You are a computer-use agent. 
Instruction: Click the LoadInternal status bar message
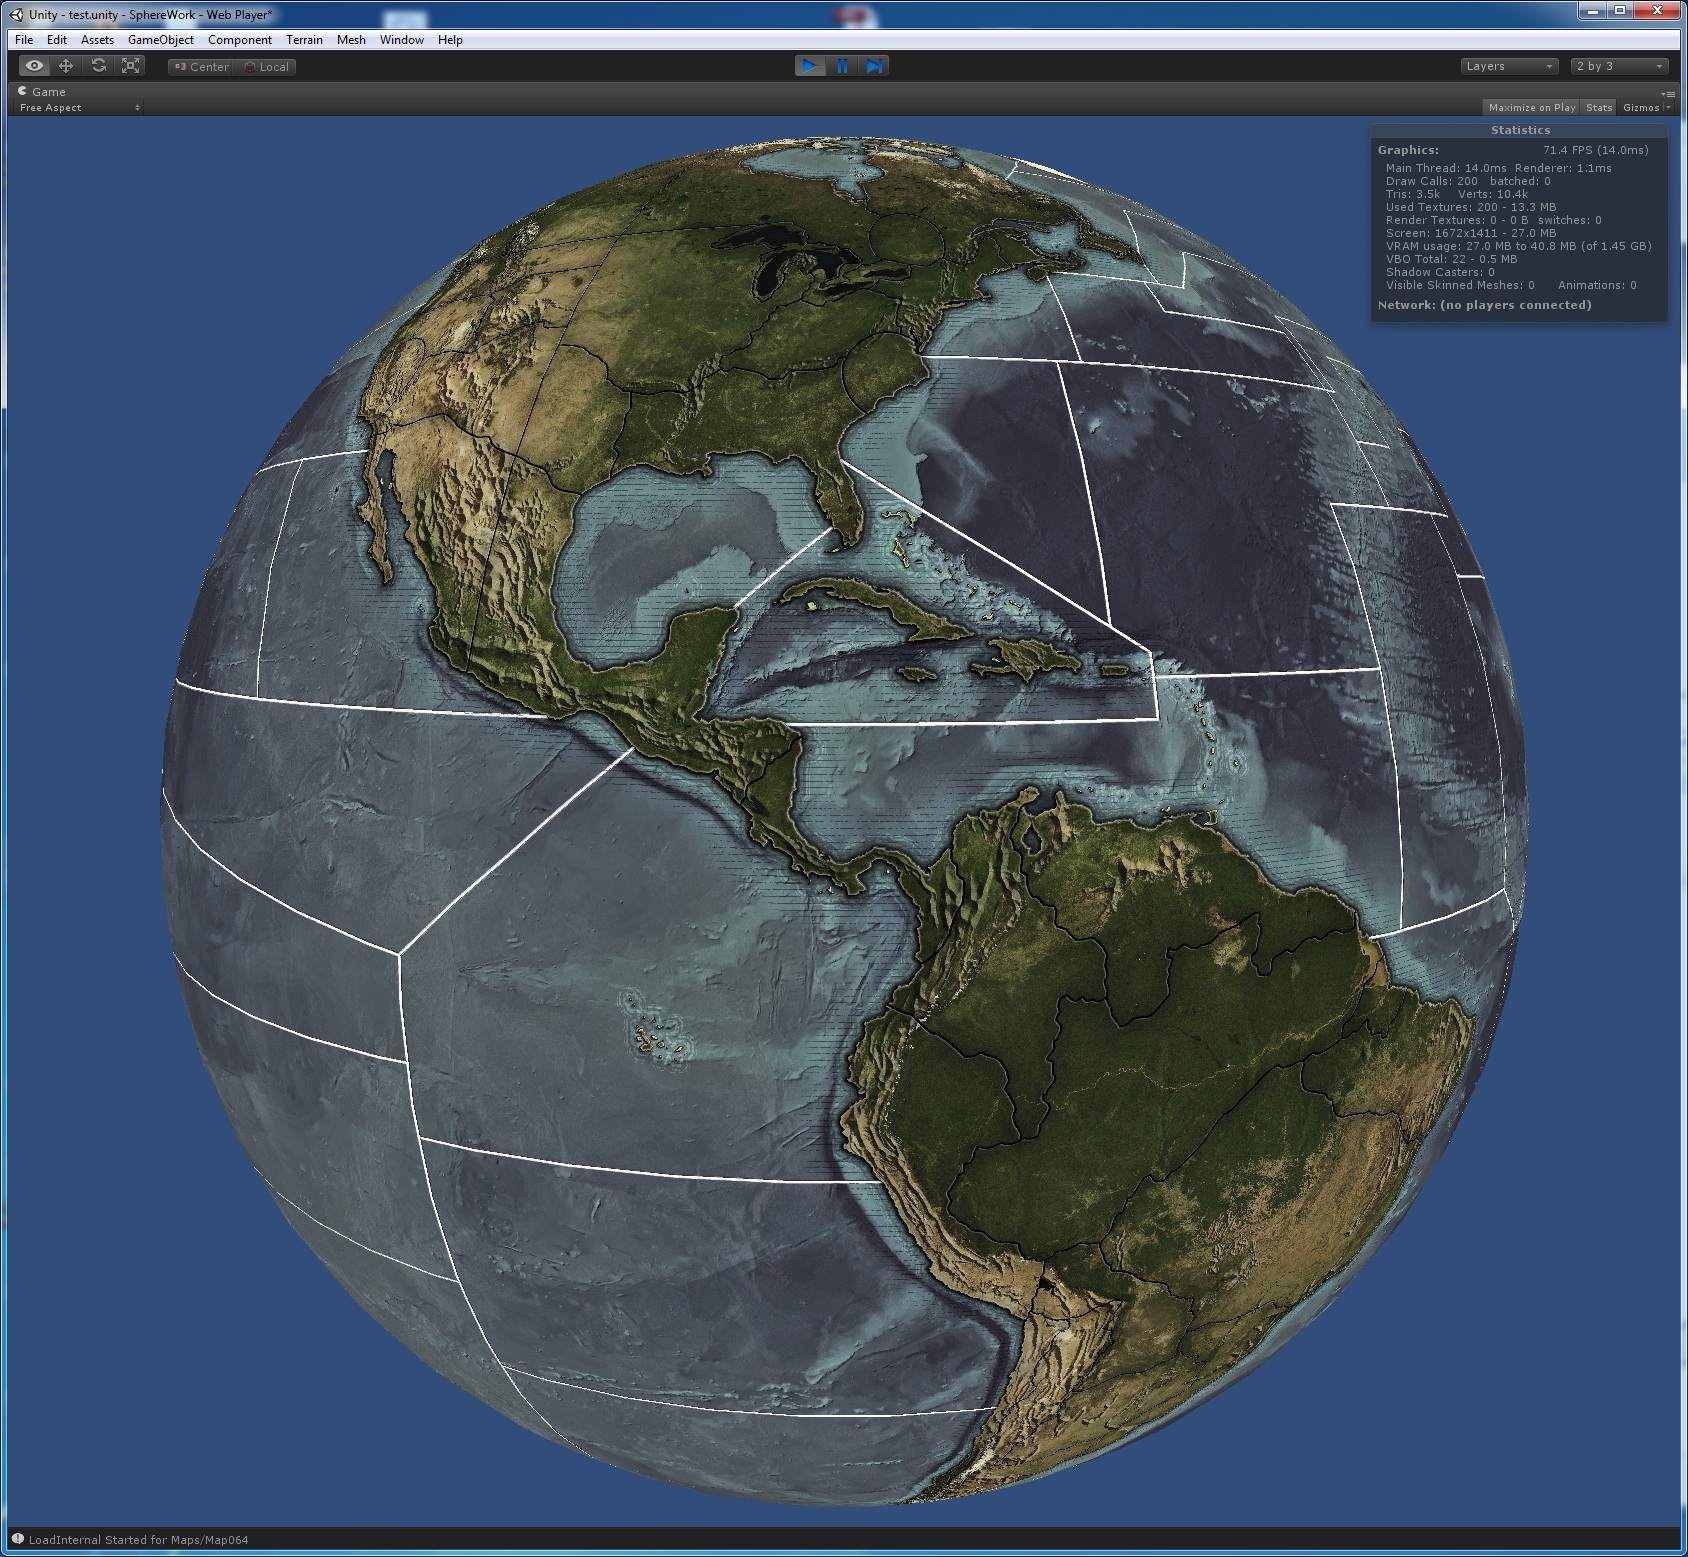[x=135, y=1540]
